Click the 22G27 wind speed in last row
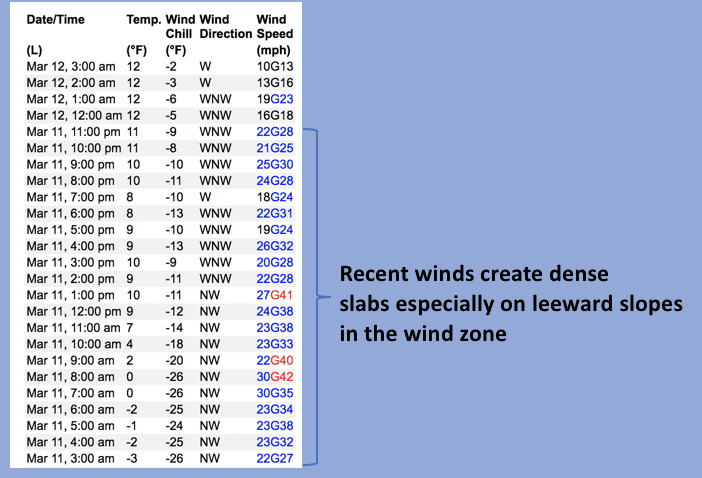702x478 pixels. 274,458
